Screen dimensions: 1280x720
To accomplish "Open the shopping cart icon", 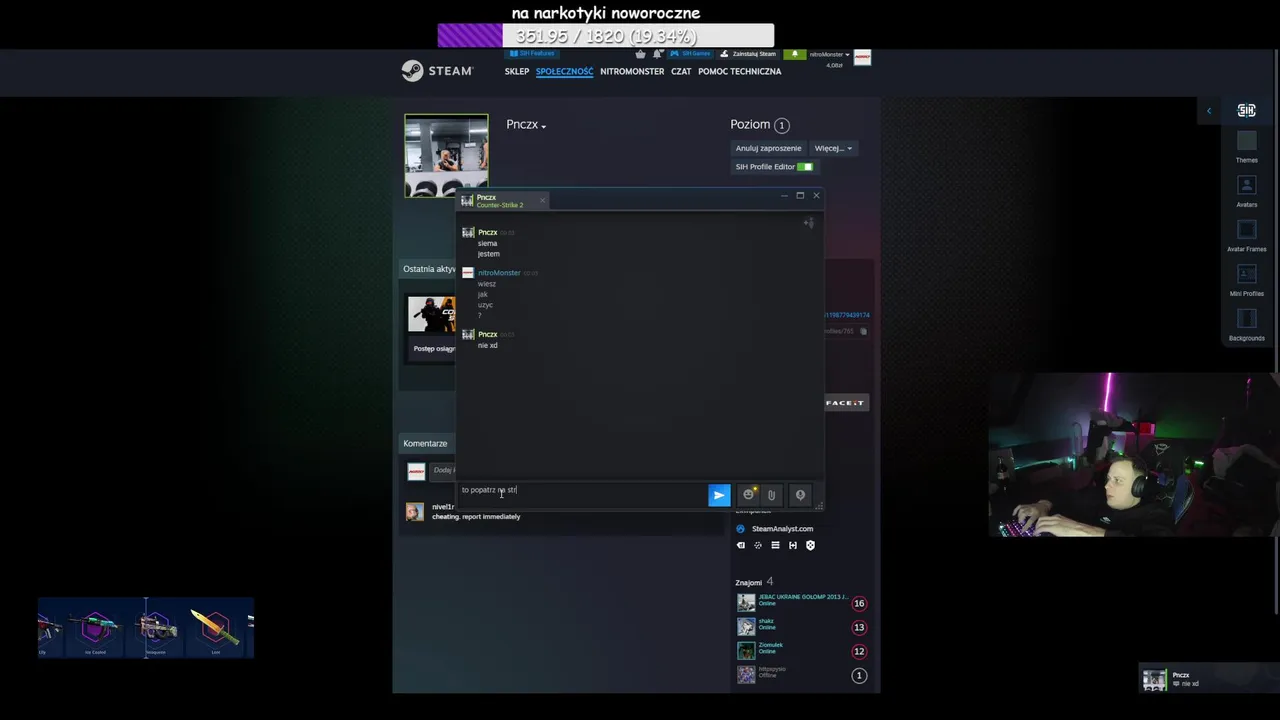I will click(x=640, y=54).
